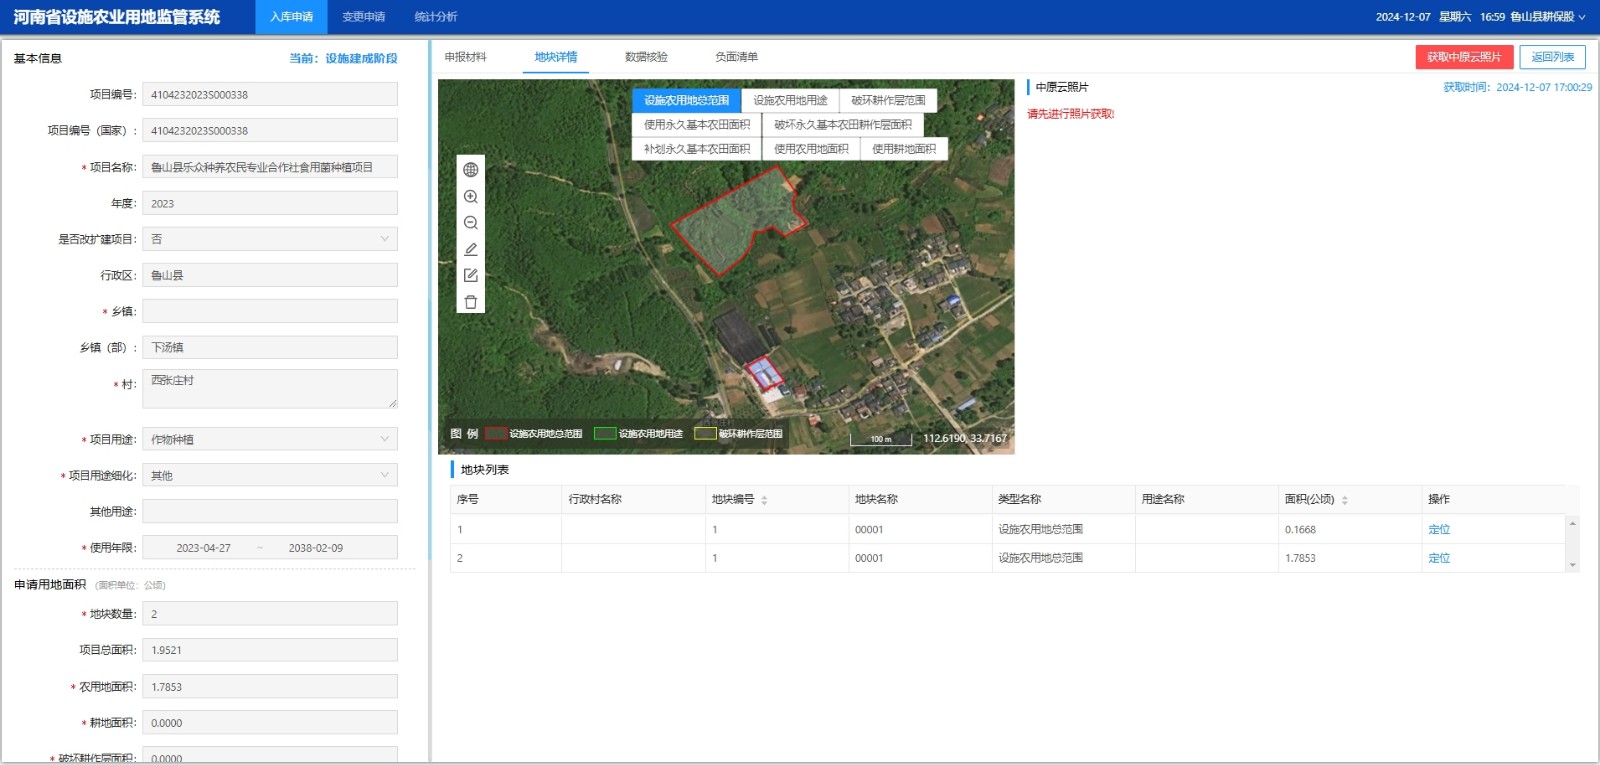Click the 使用年限 start date 2023-04-27

coord(203,548)
